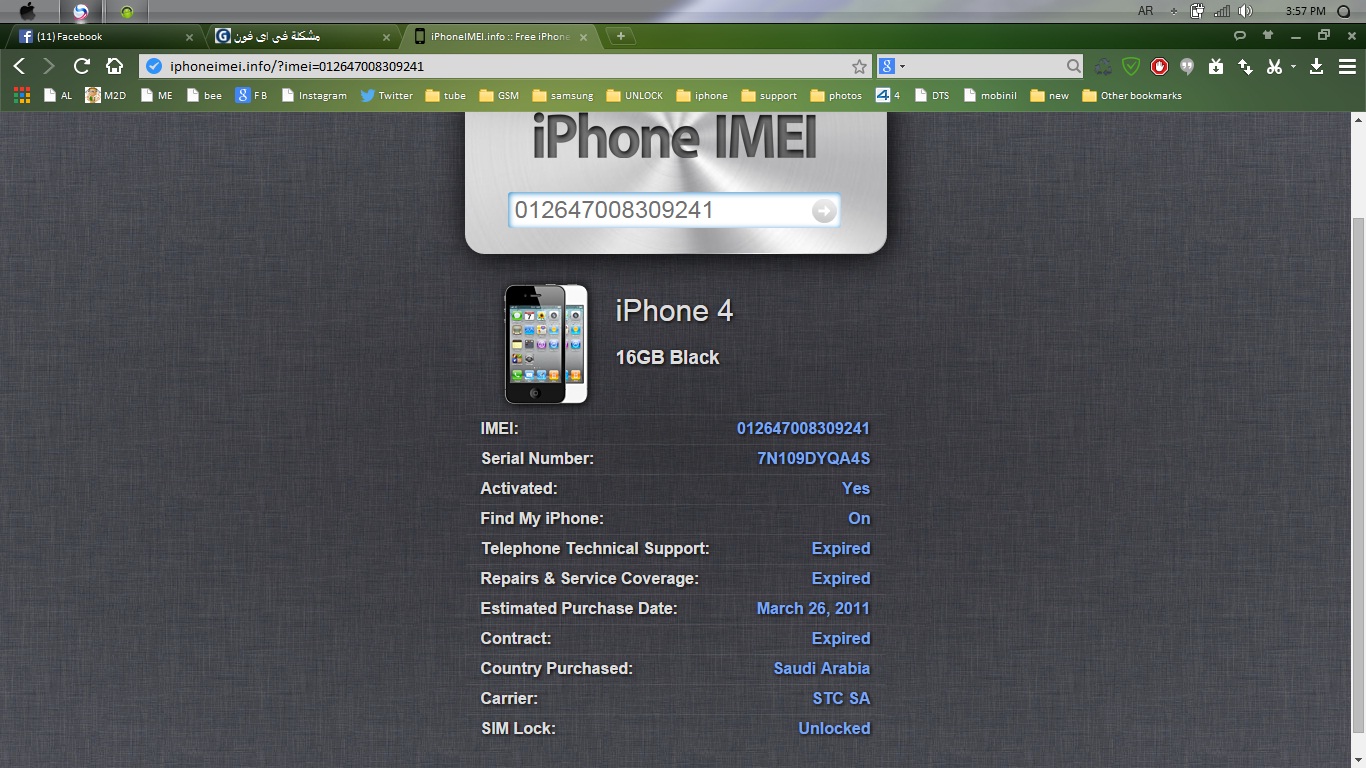Click the scissors capture tool icon
1366x768 pixels.
pyautogui.click(x=1274, y=66)
